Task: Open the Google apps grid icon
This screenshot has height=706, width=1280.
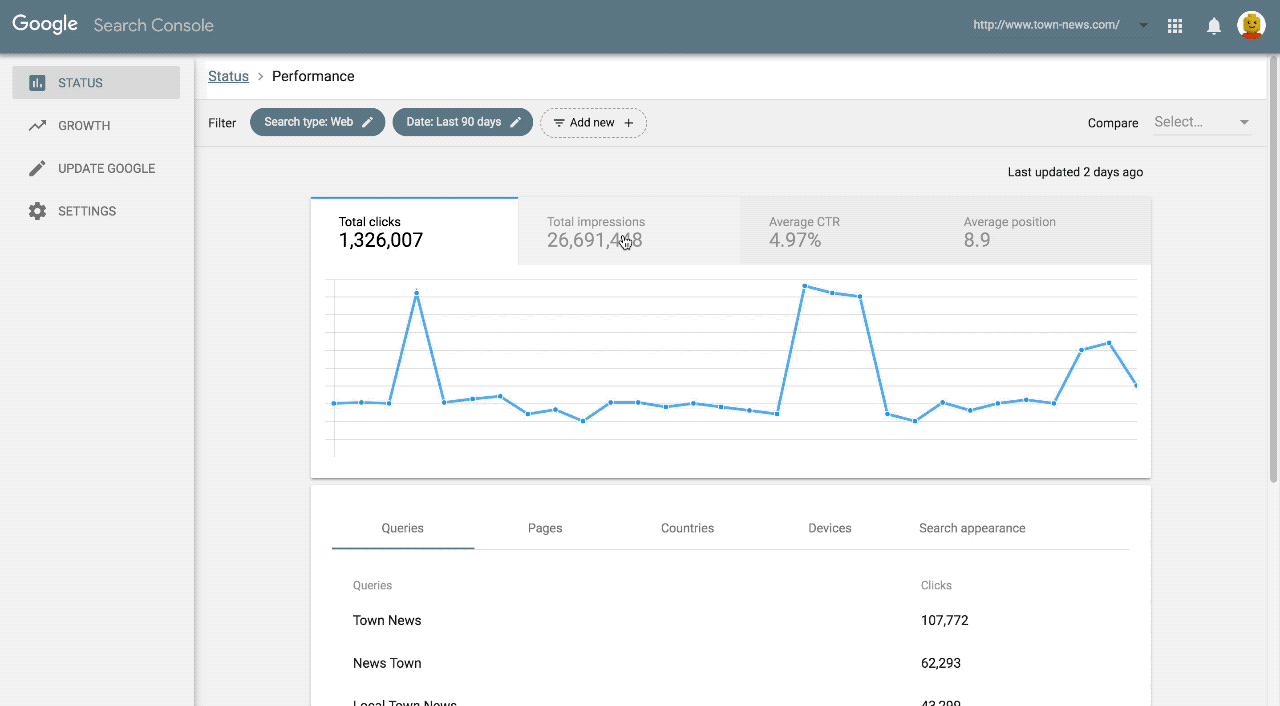Action: tap(1175, 26)
